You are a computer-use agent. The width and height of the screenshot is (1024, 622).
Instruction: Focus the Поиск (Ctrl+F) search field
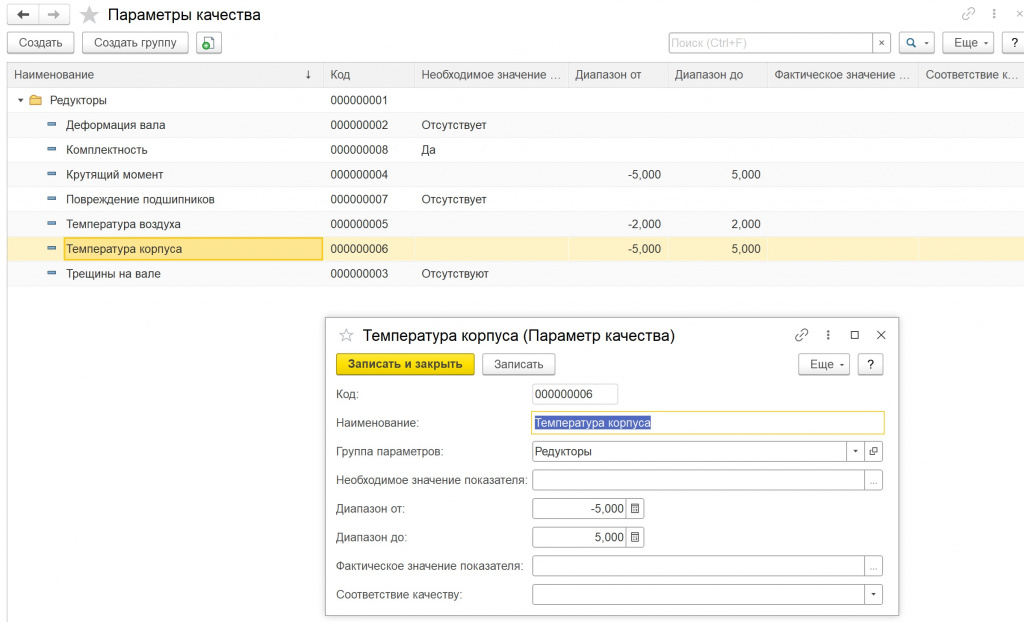(771, 43)
